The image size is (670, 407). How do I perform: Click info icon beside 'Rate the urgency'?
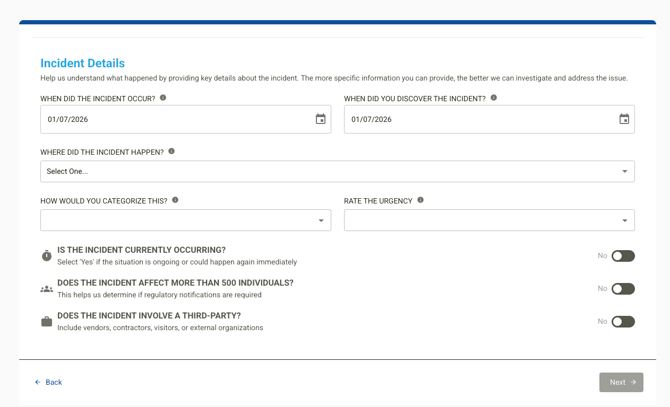tap(420, 200)
